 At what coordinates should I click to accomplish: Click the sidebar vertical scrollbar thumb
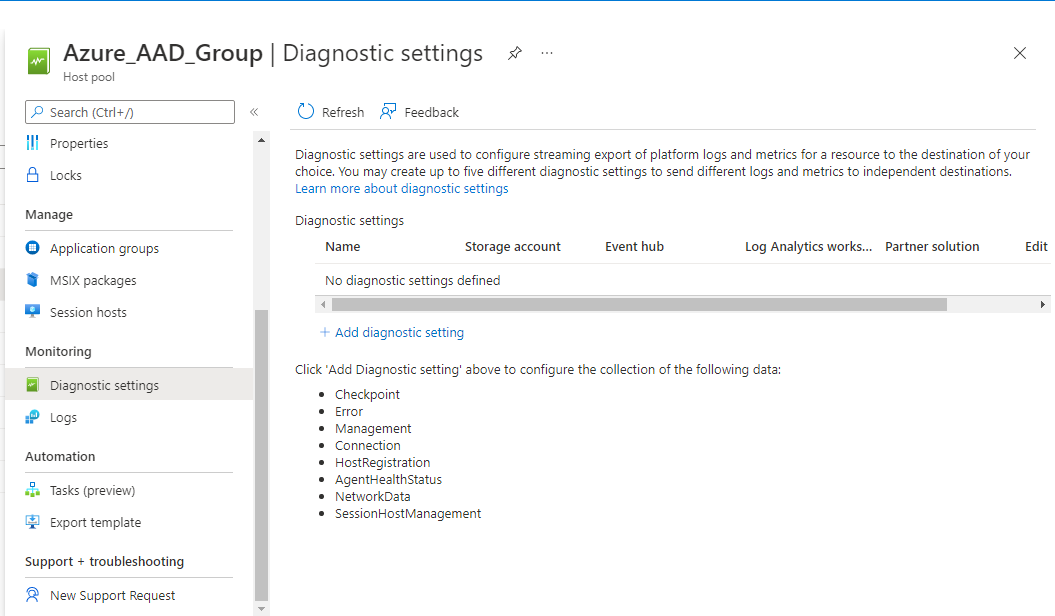pos(262,455)
